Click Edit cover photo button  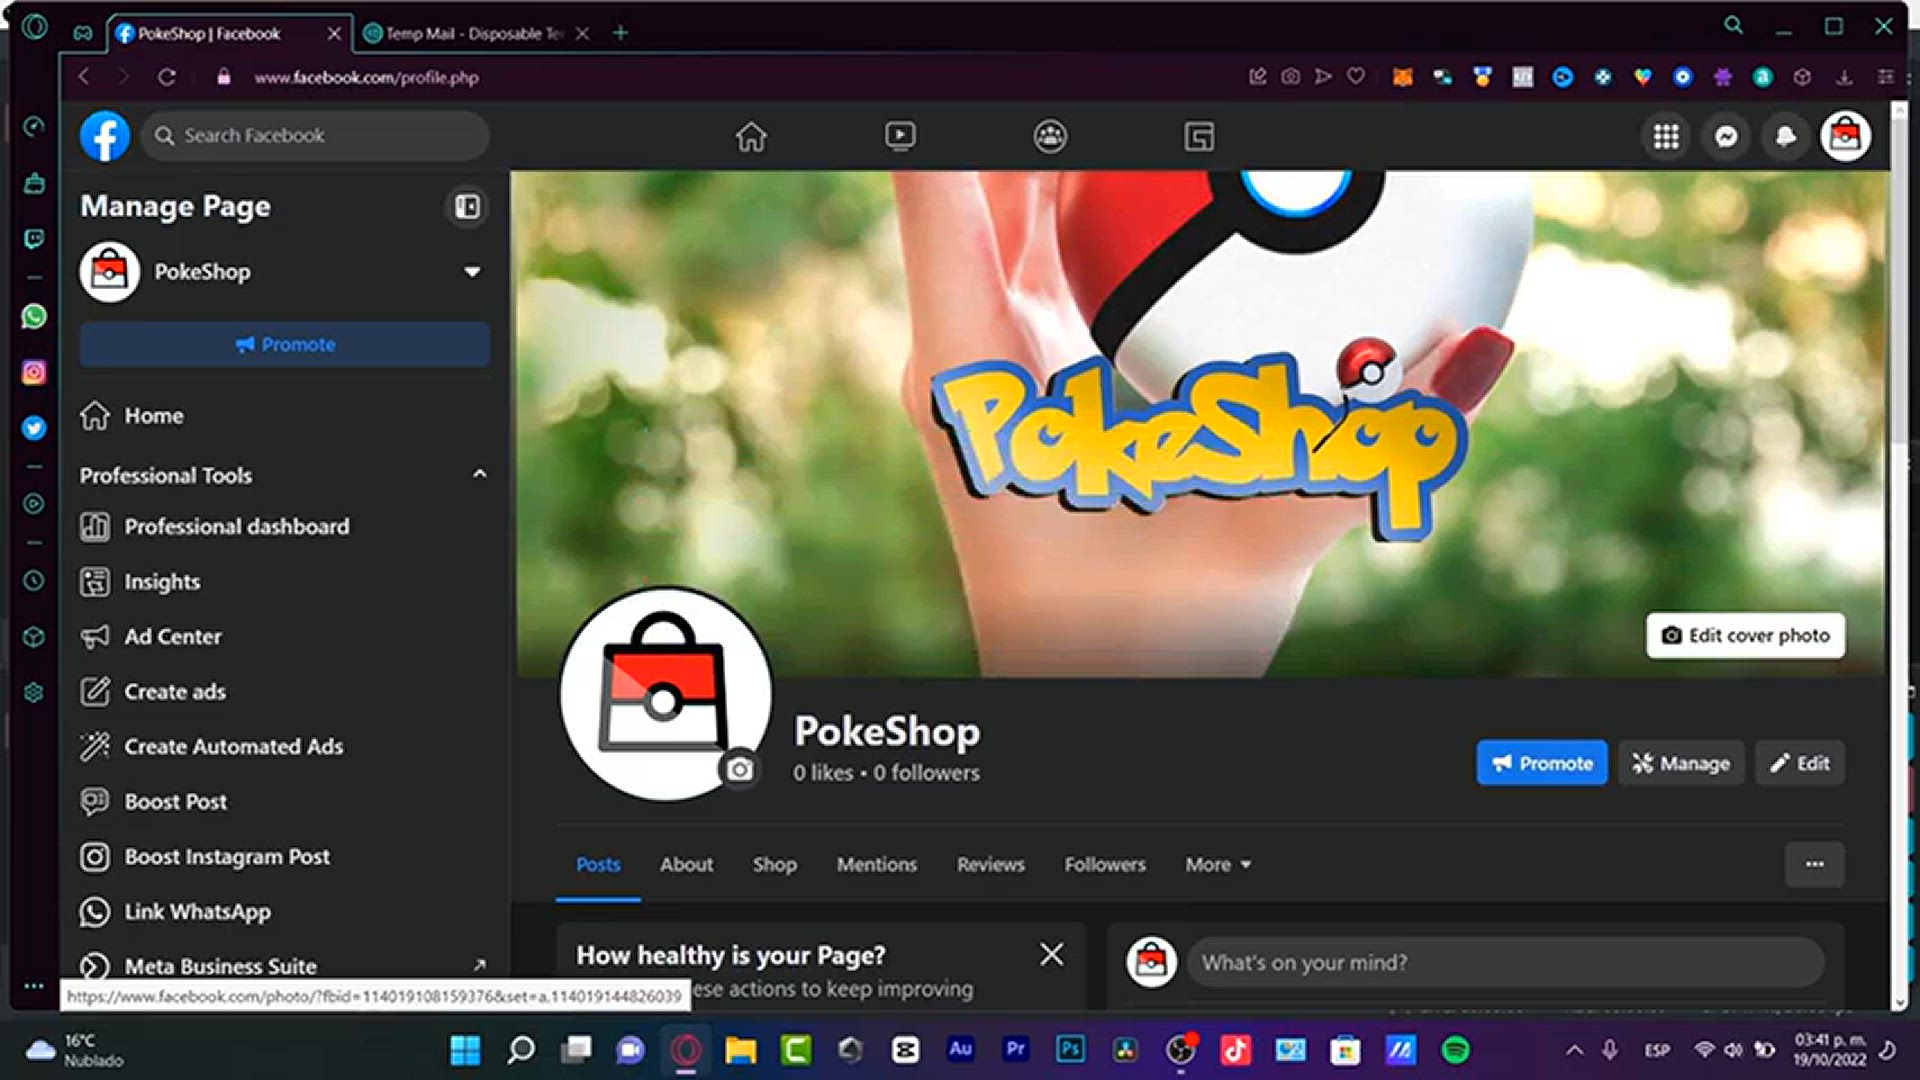pyautogui.click(x=1746, y=636)
